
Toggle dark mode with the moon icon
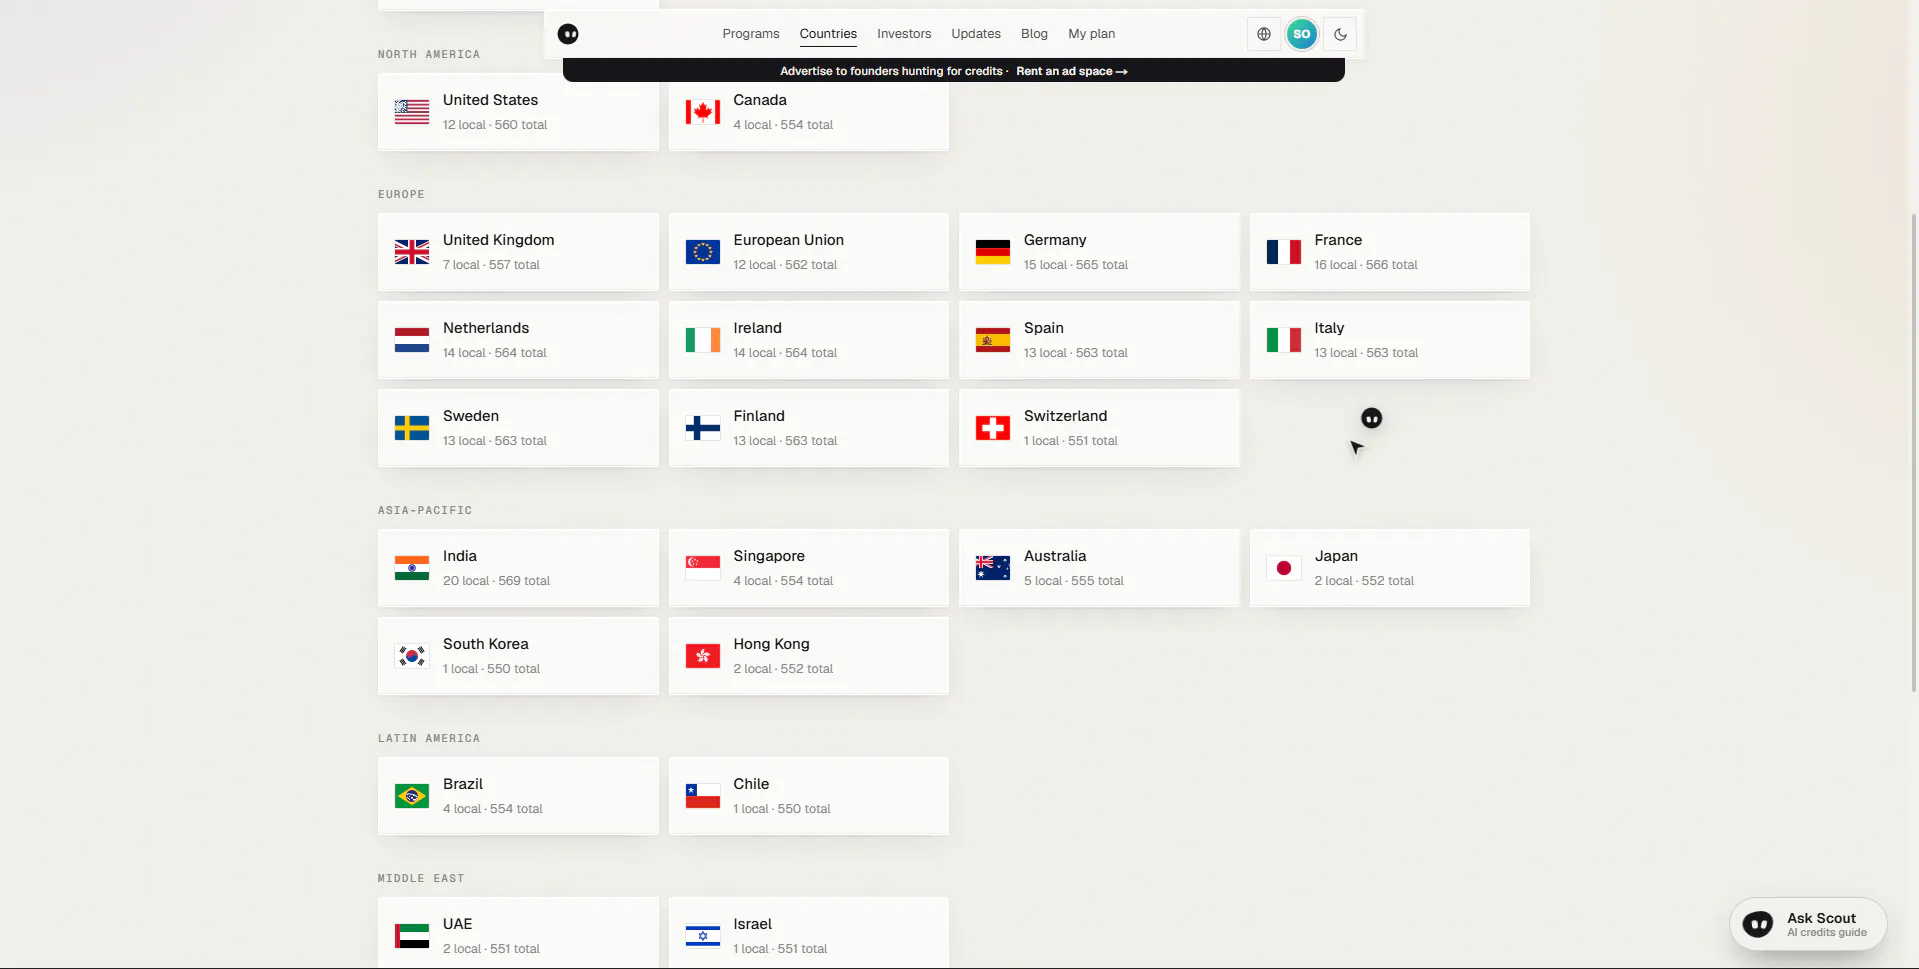click(1340, 34)
